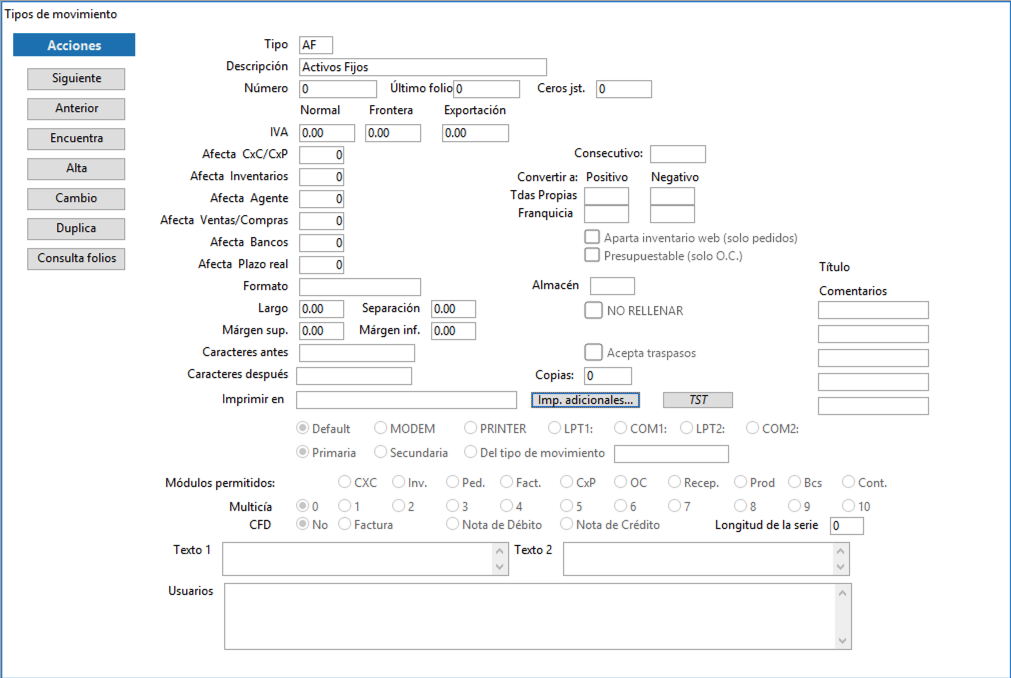The width and height of the screenshot is (1011, 678).
Task: Select Multicía option 5
Action: tap(567, 506)
